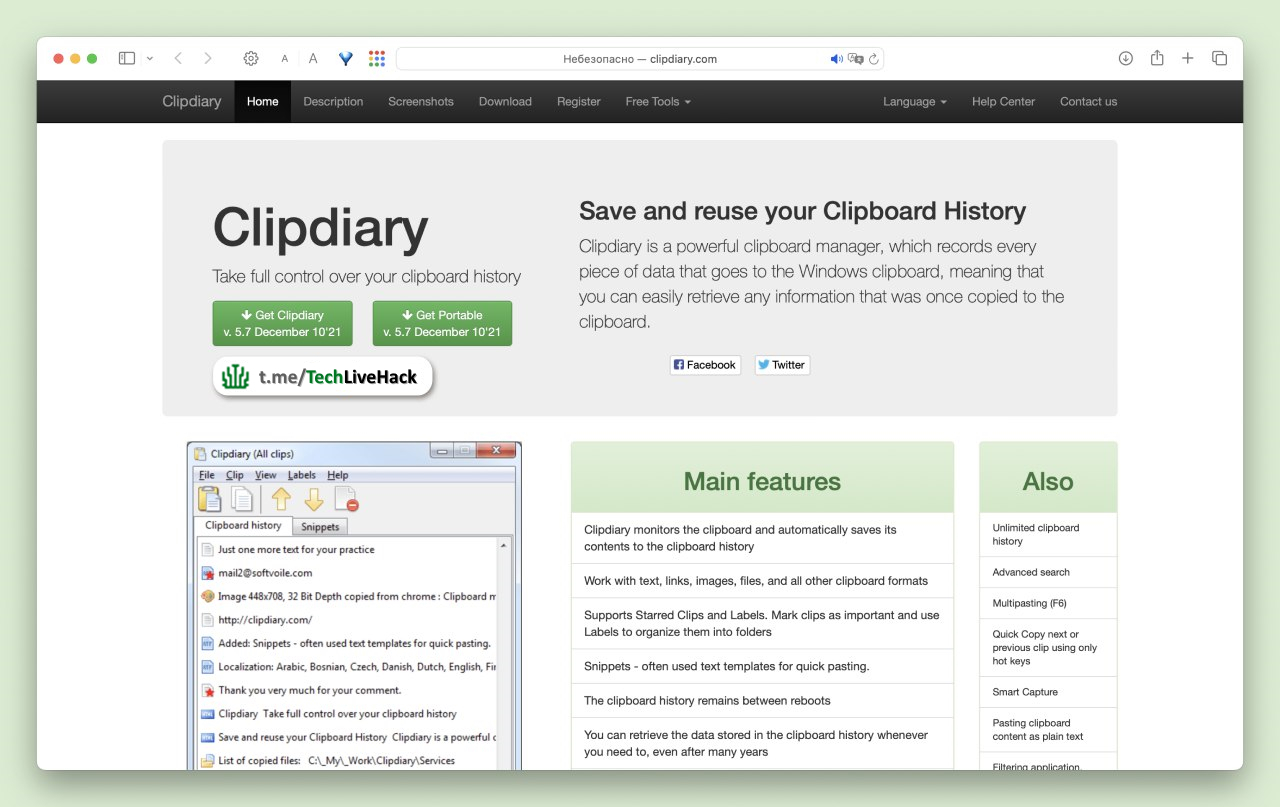
Task: Click the yellow down arrow icon
Action: coord(314,499)
